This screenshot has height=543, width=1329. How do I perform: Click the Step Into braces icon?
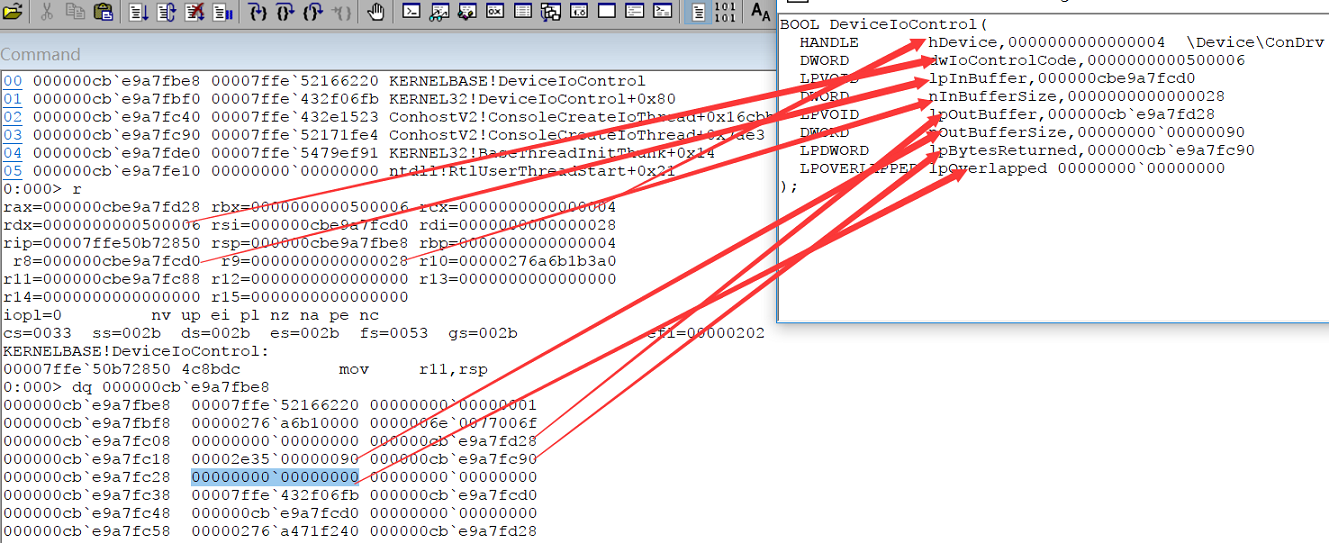tap(258, 12)
